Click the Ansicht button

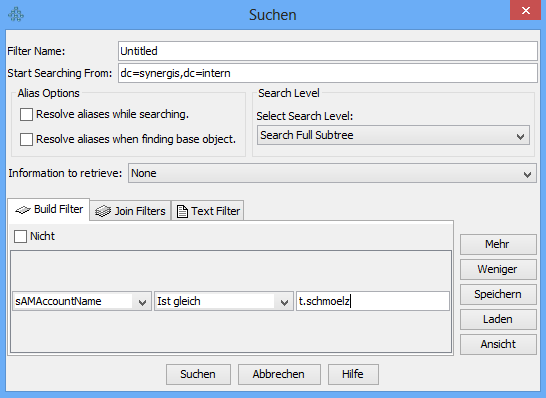(498, 344)
